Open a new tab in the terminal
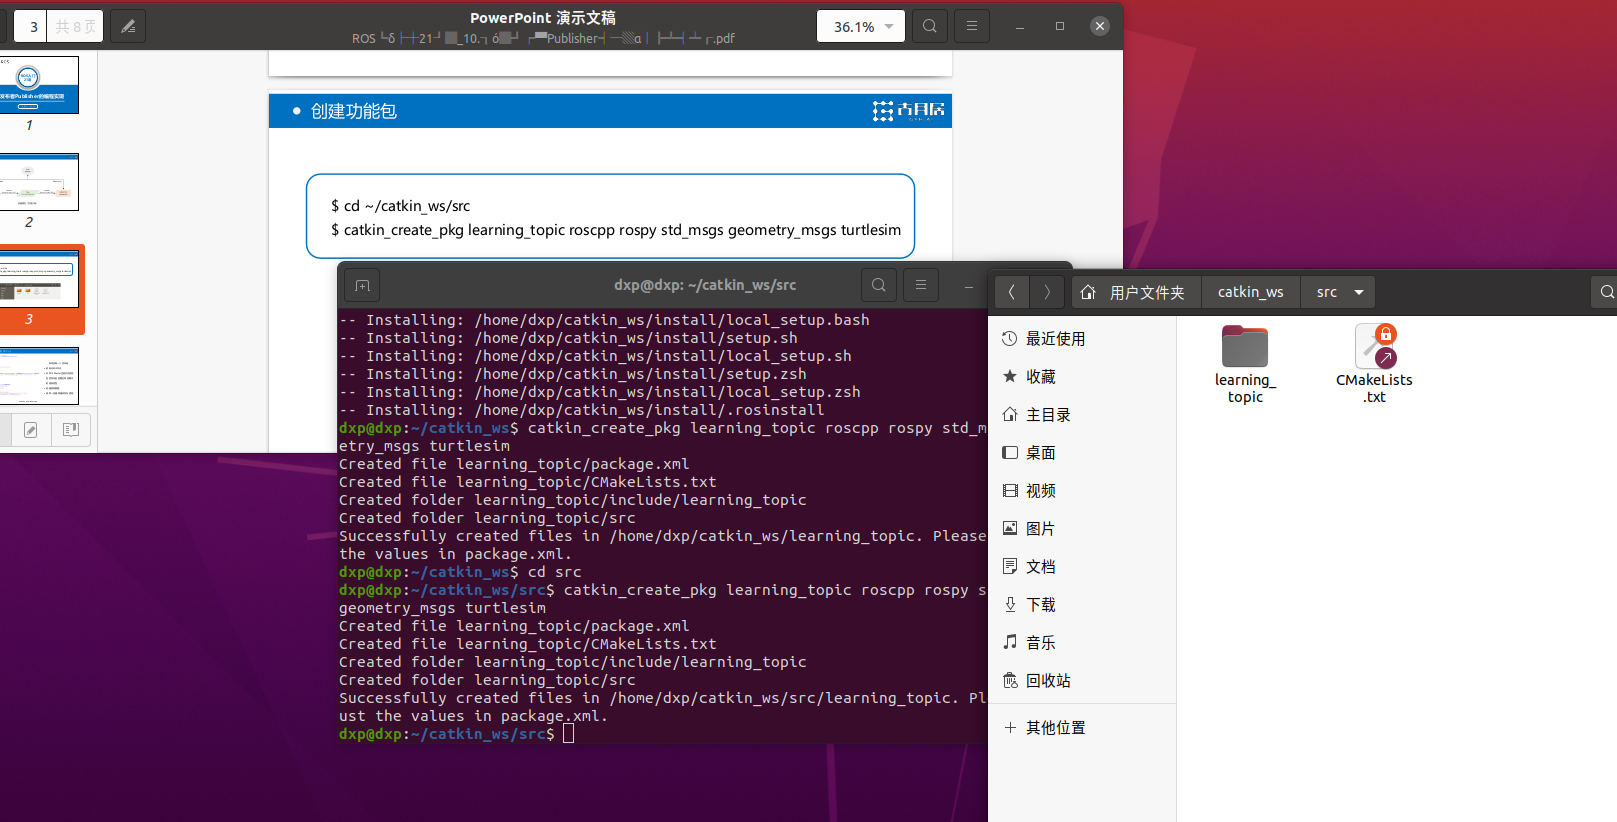Viewport: 1617px width, 822px height. (363, 285)
